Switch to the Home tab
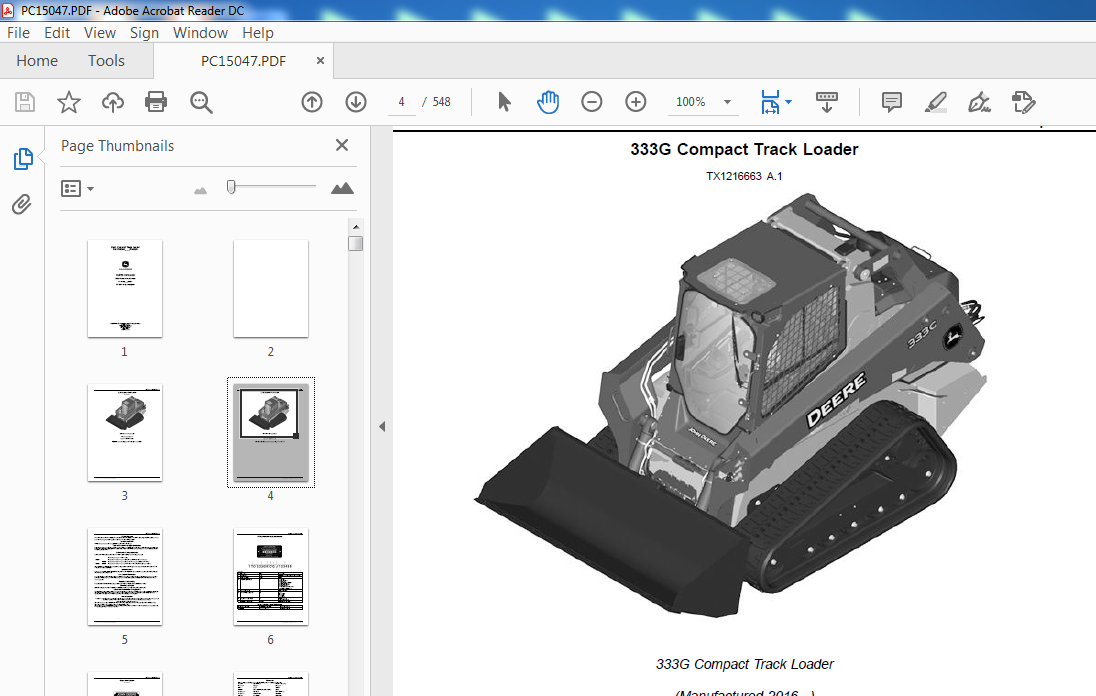Viewport: 1096px width, 696px height. pyautogui.click(x=37, y=61)
